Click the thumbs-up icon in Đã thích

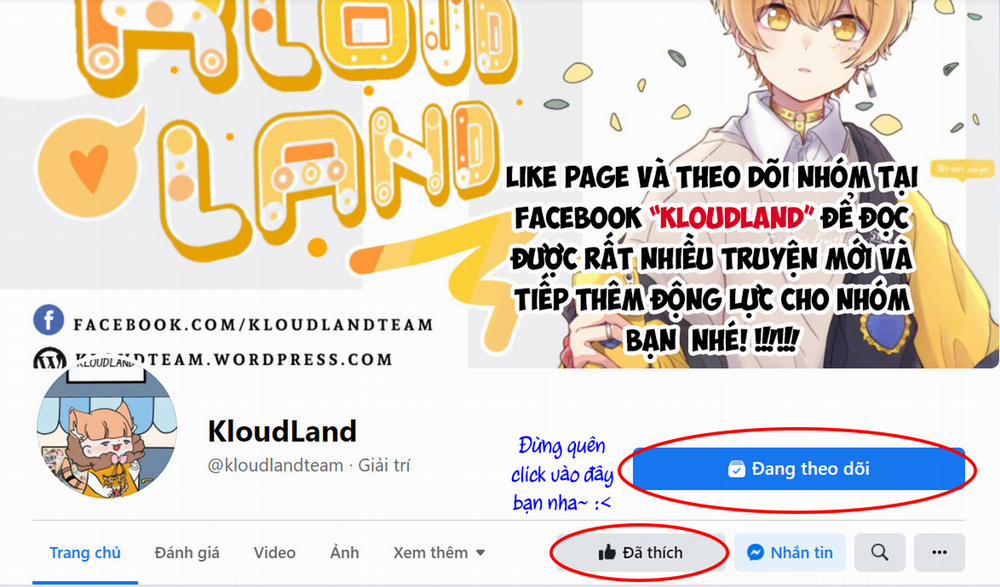[607, 553]
